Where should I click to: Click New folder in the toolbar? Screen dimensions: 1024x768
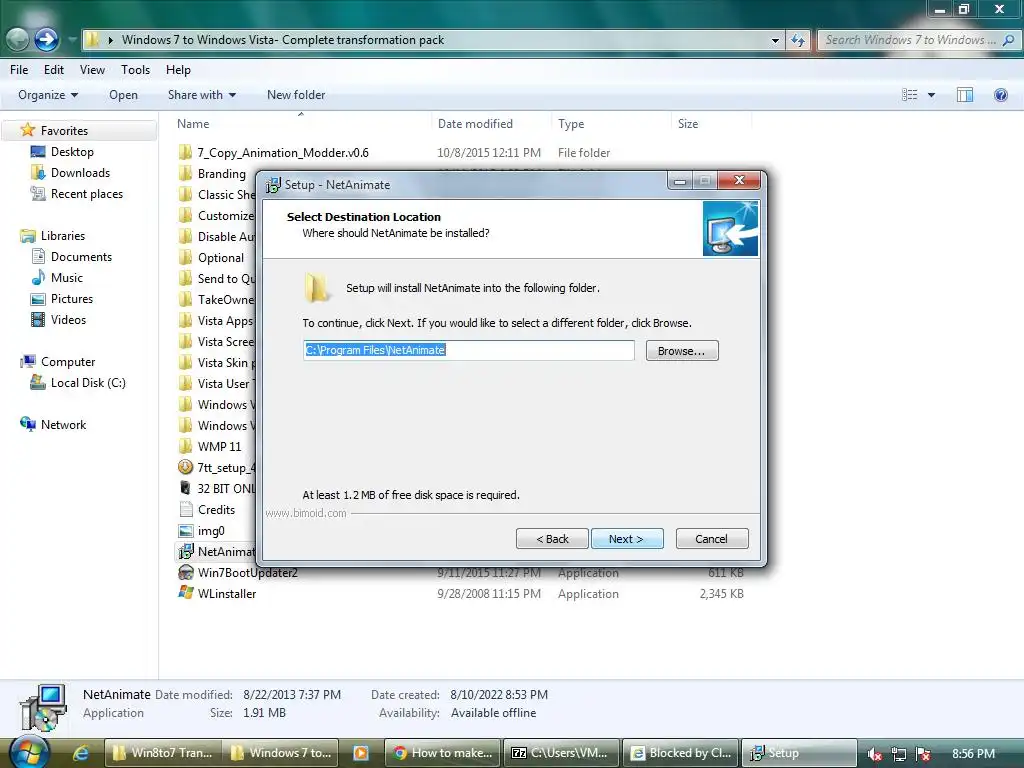296,95
